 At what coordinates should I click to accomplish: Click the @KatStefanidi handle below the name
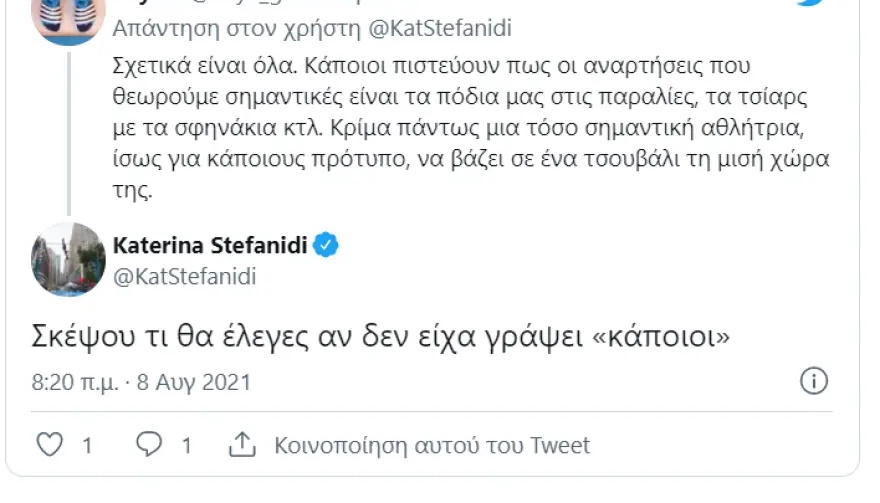[x=186, y=277]
